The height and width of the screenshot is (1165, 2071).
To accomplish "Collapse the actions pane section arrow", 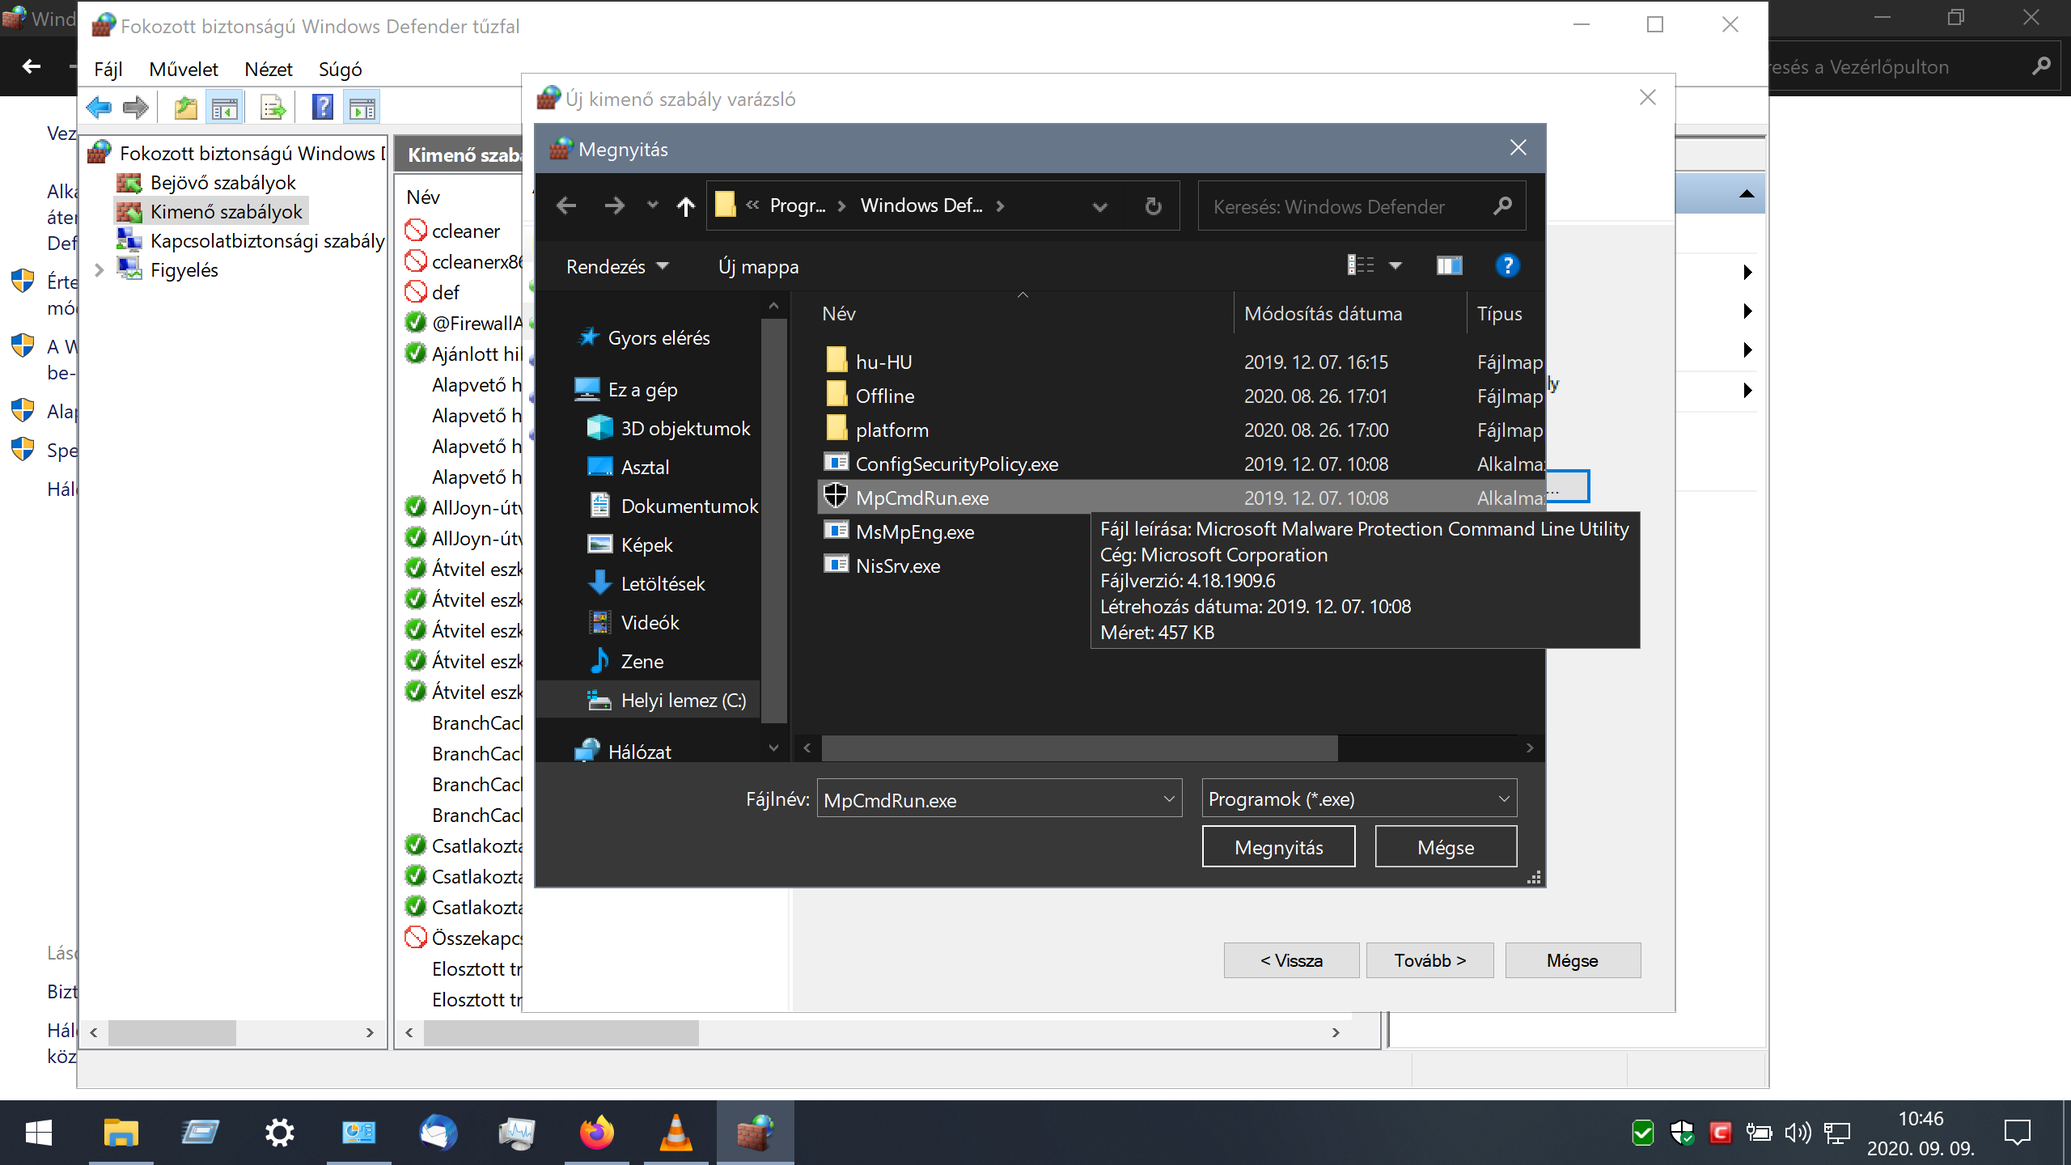I will click(1746, 194).
